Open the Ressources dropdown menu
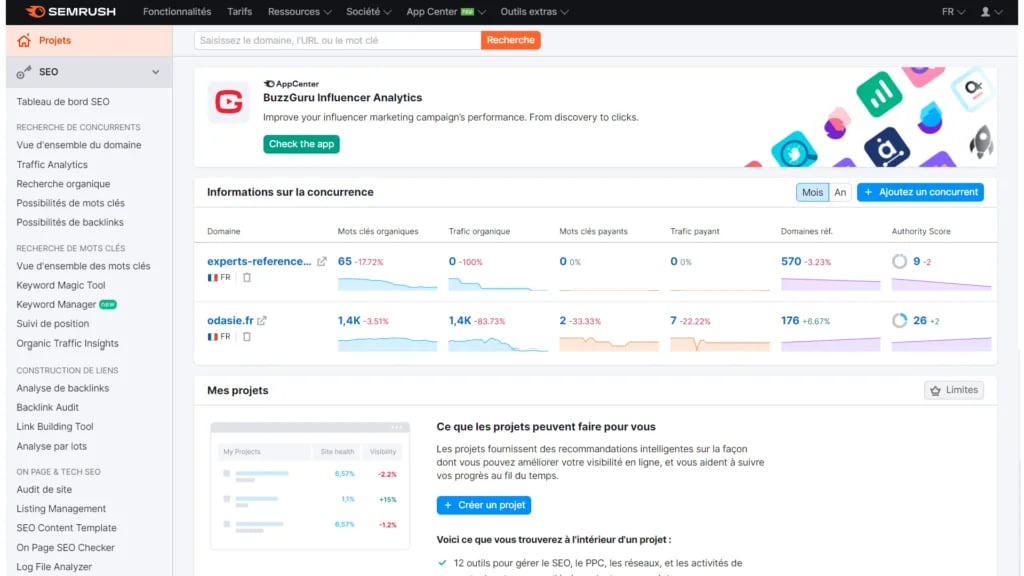Image resolution: width=1024 pixels, height=576 pixels. [x=298, y=13]
